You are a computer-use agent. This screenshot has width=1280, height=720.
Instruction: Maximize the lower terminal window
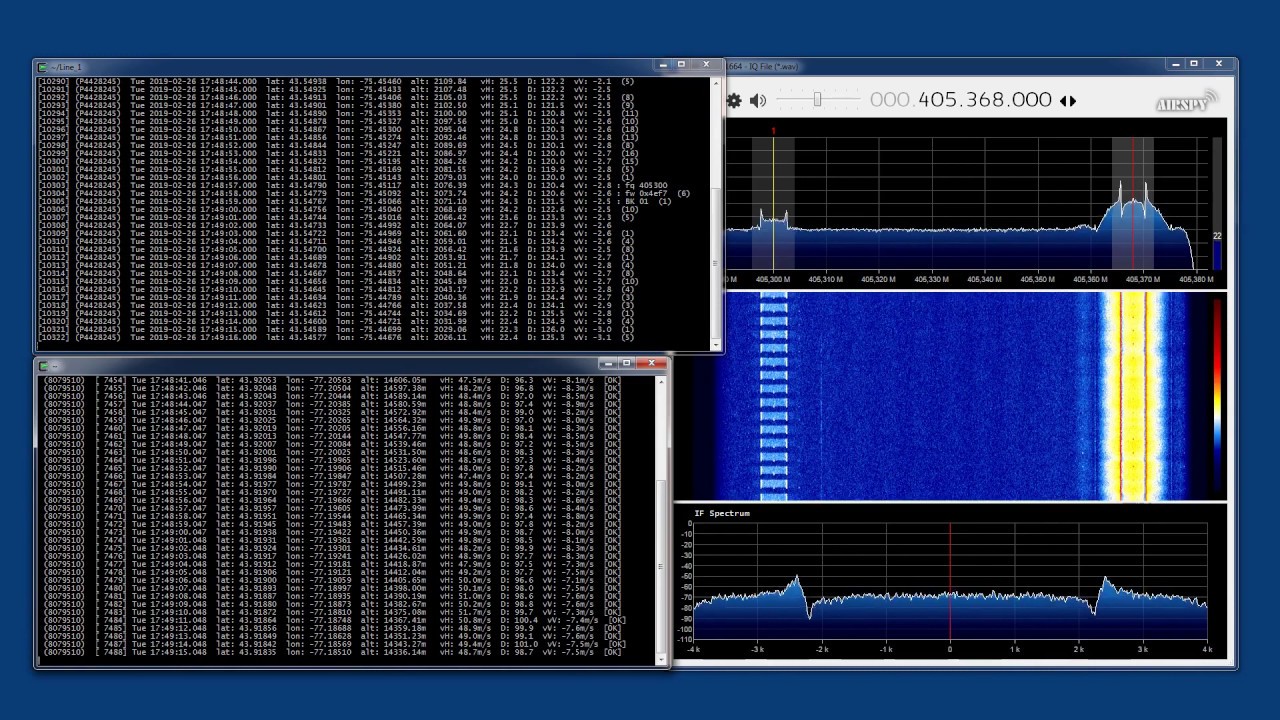click(x=626, y=363)
